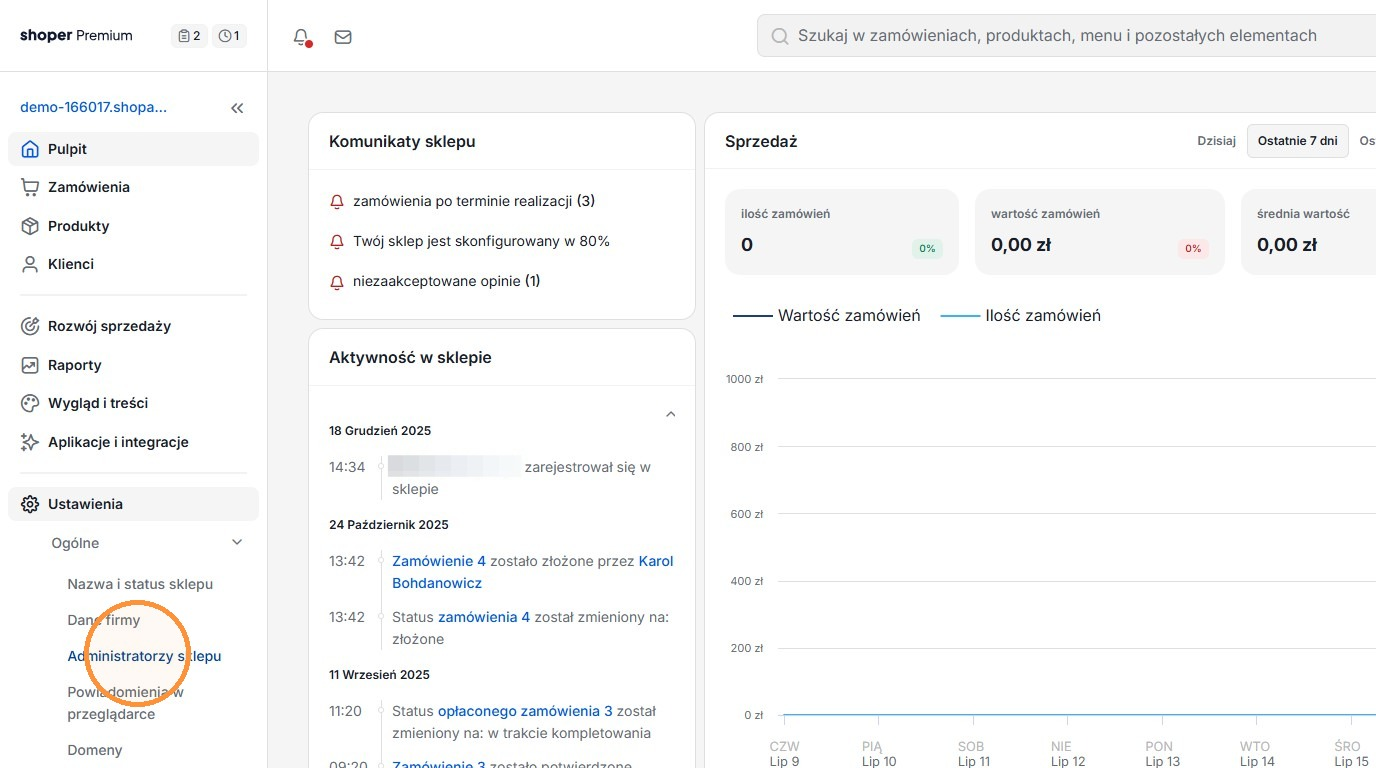This screenshot has width=1376, height=768.
Task: Open Twój sklep jest skonfigurowany w 80%
Action: pos(481,241)
